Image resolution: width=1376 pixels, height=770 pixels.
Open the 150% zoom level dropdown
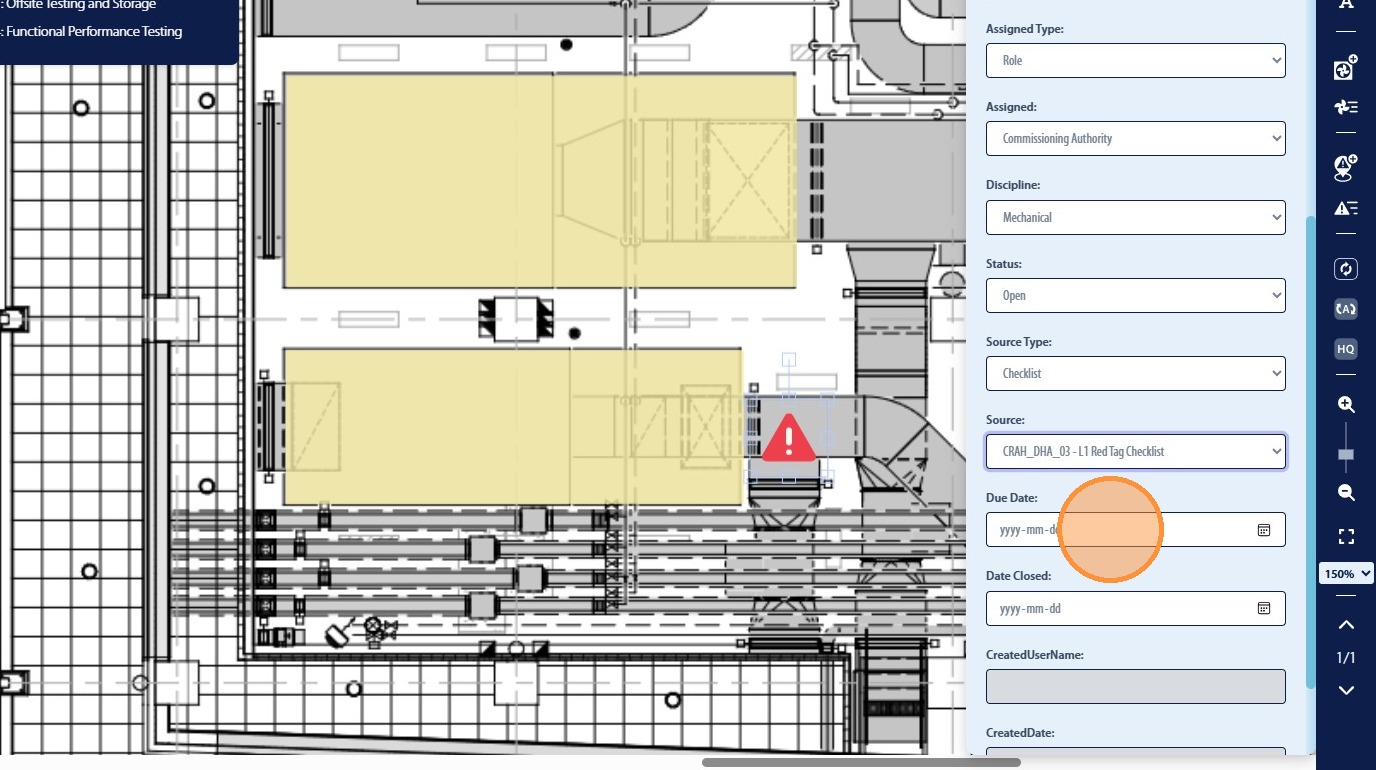pos(1346,574)
